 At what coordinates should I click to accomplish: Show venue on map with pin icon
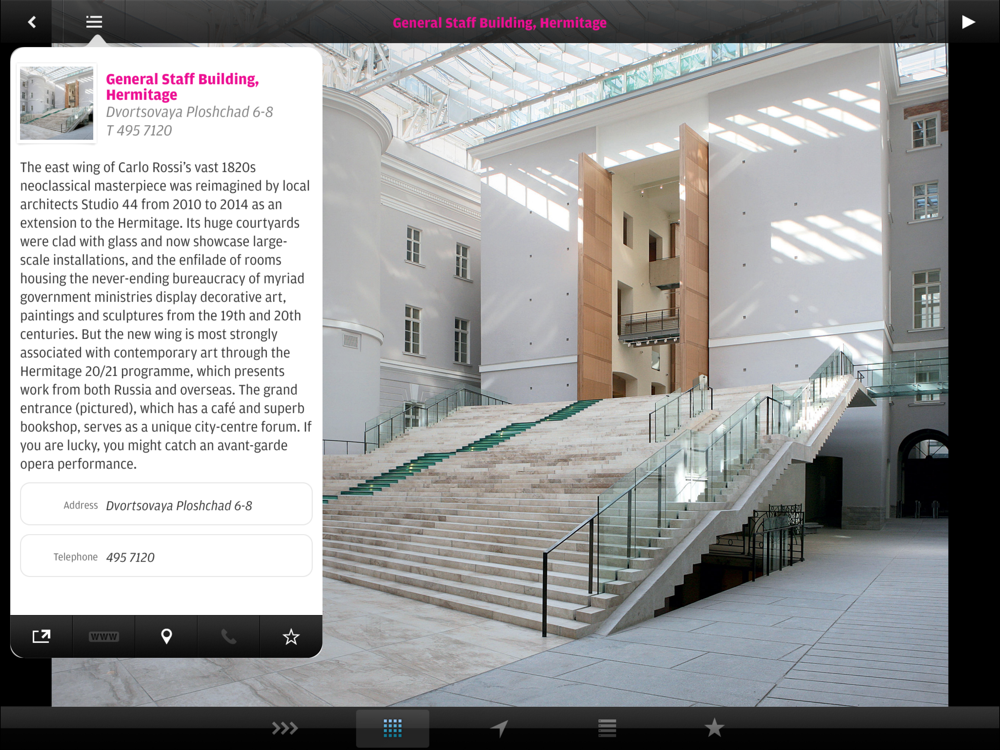pyautogui.click(x=166, y=636)
